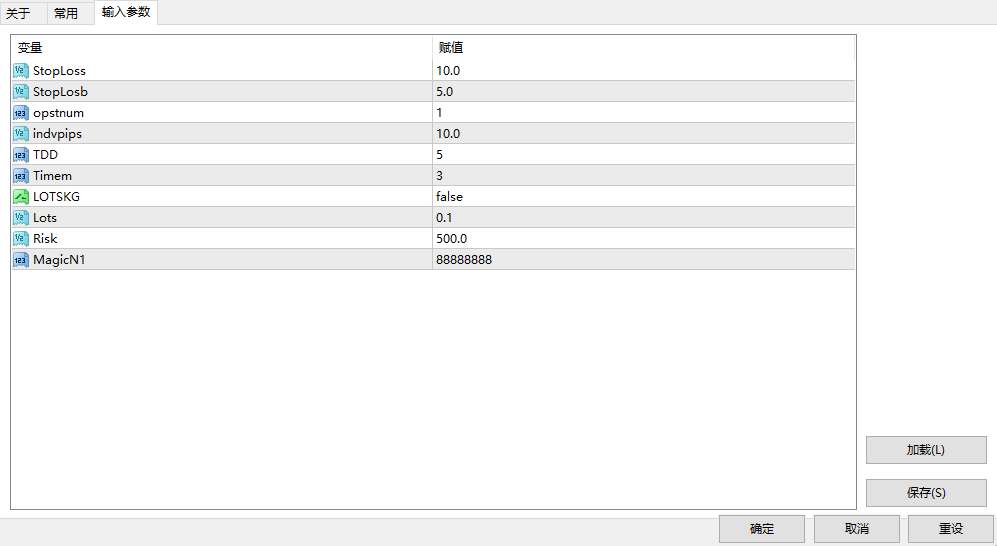Select the LOTSKG false value cell
997x546 pixels.
(x=643, y=197)
